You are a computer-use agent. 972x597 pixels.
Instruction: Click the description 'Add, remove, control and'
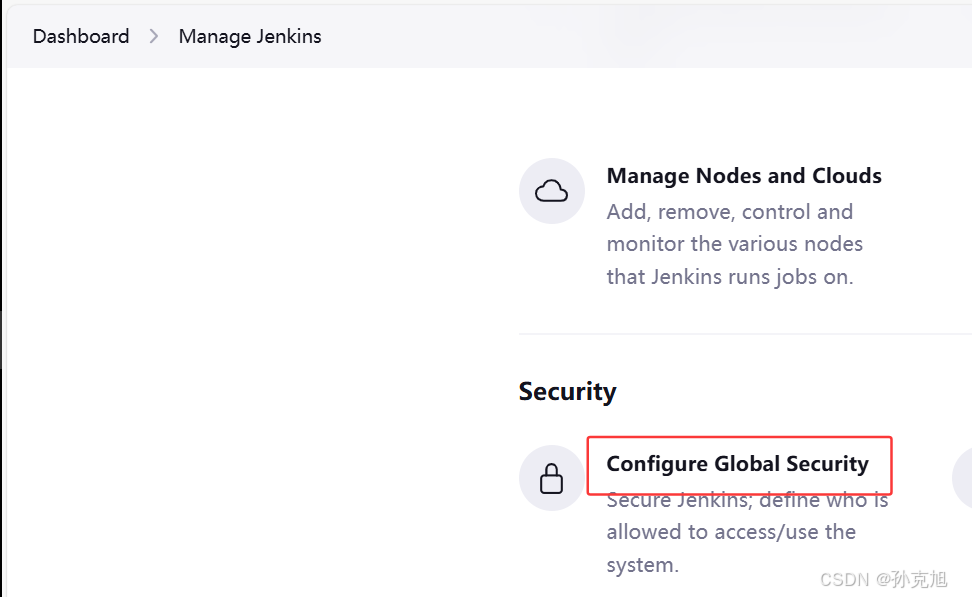(730, 212)
